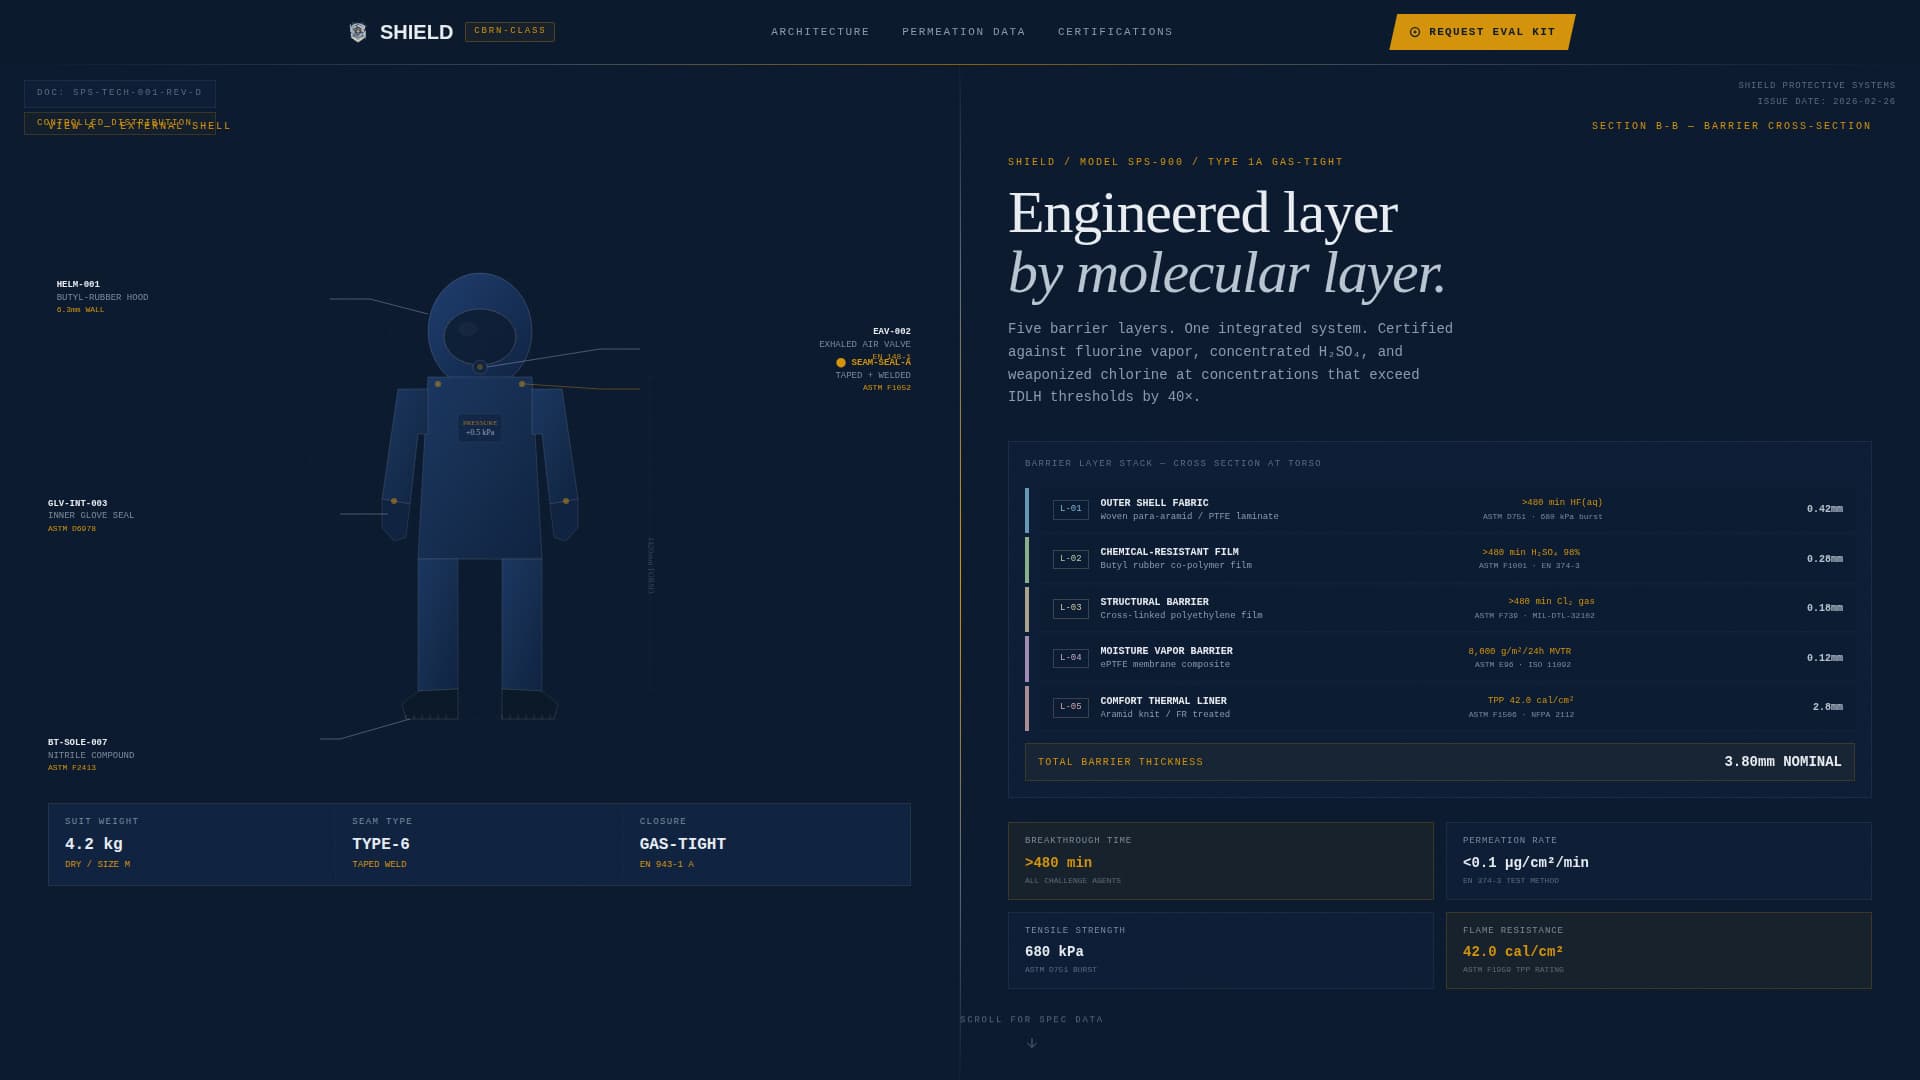Expand the L-05 COMFORT THERMAL LINER row
The width and height of the screenshot is (1920, 1080).
click(1440, 707)
